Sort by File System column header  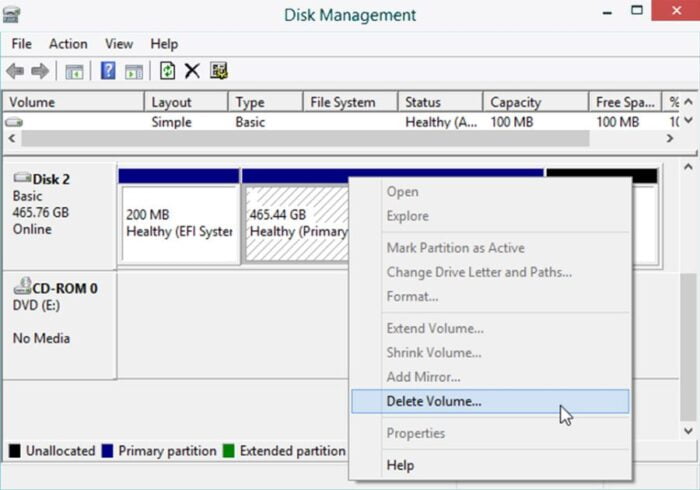pyautogui.click(x=351, y=102)
